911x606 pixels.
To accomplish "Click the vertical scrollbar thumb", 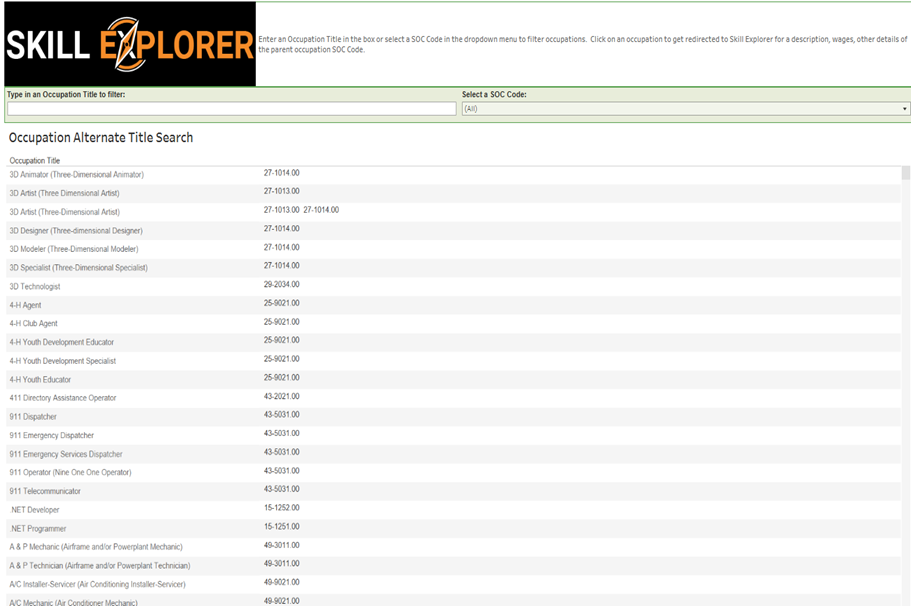I will [x=905, y=173].
